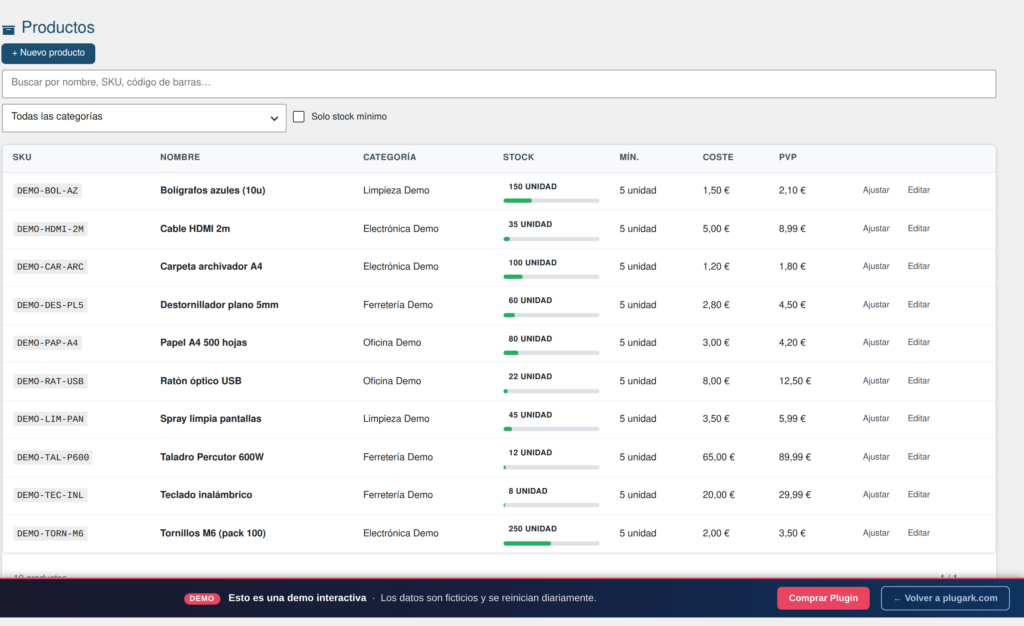1024x626 pixels.
Task: Click the product name Ratón óptico USB
Action: [x=200, y=381]
